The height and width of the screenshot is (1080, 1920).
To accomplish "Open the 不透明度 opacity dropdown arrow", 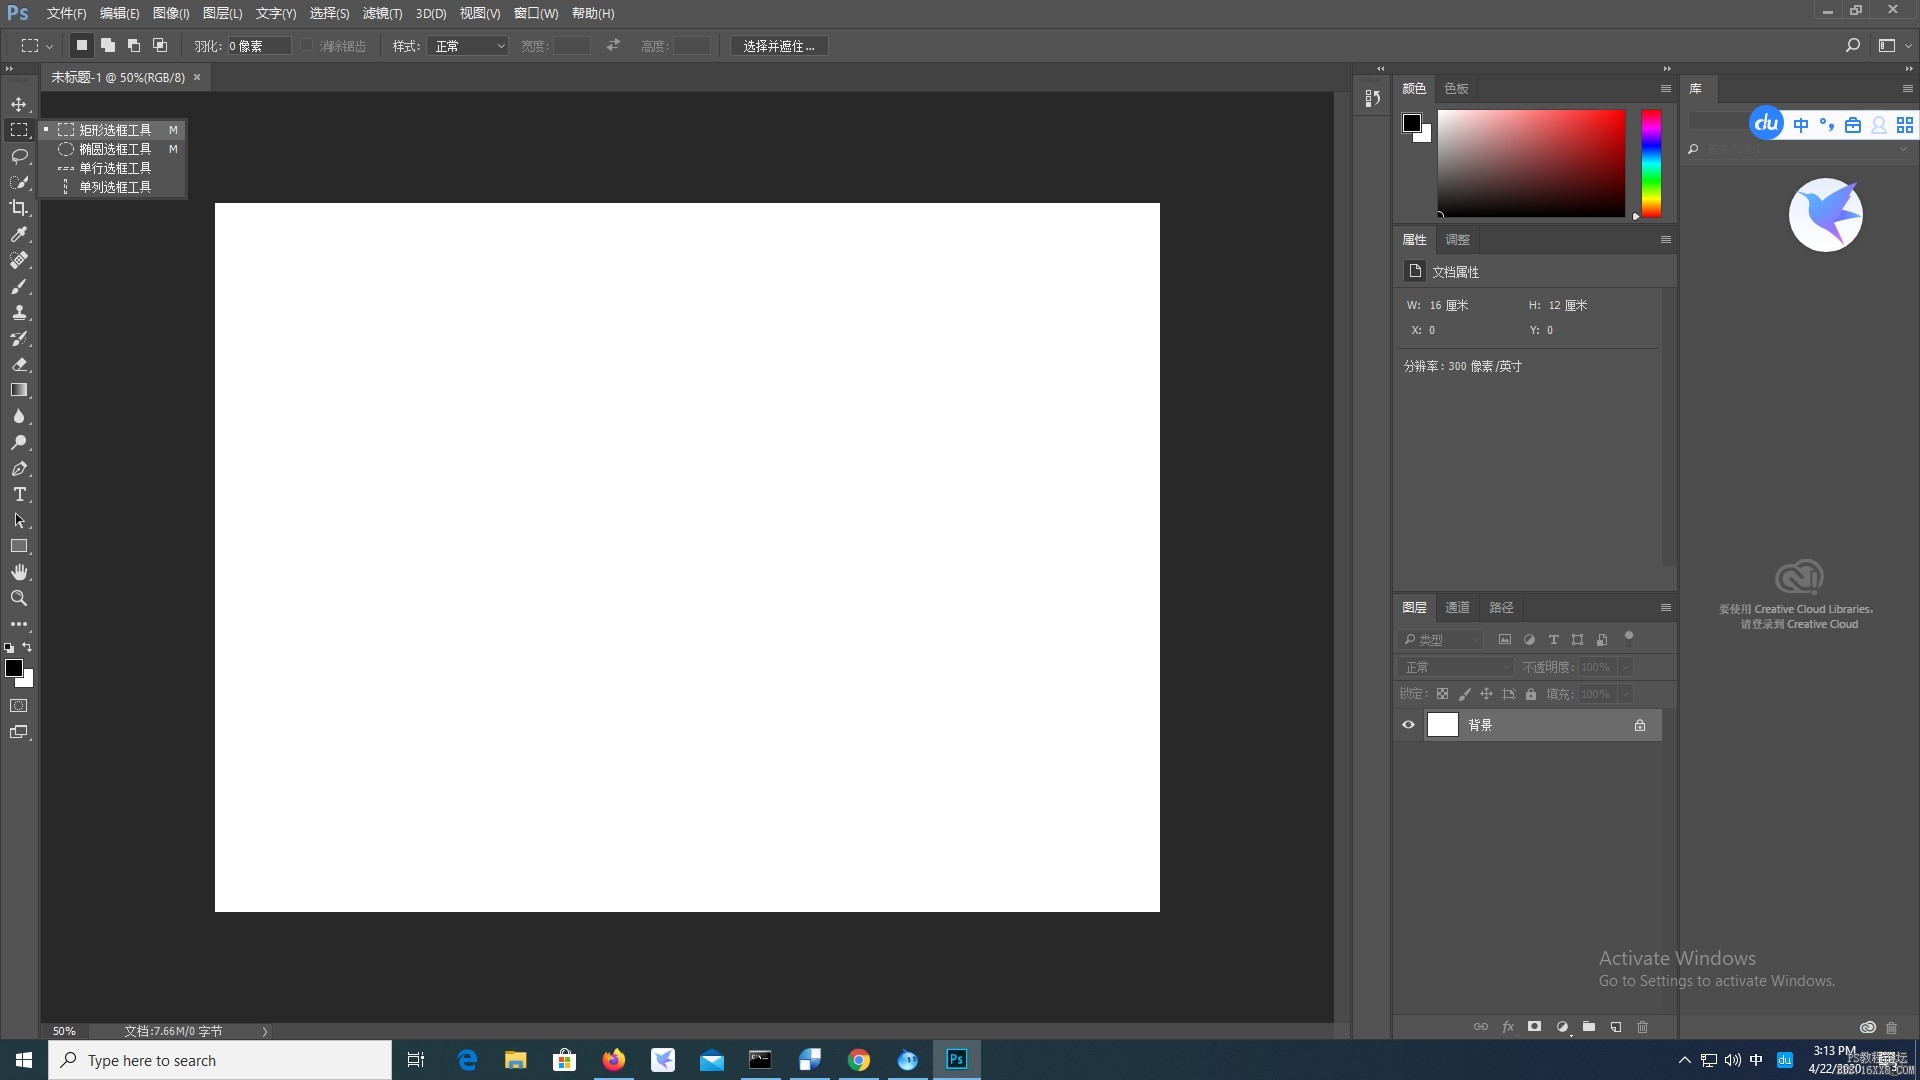I will [x=1625, y=667].
